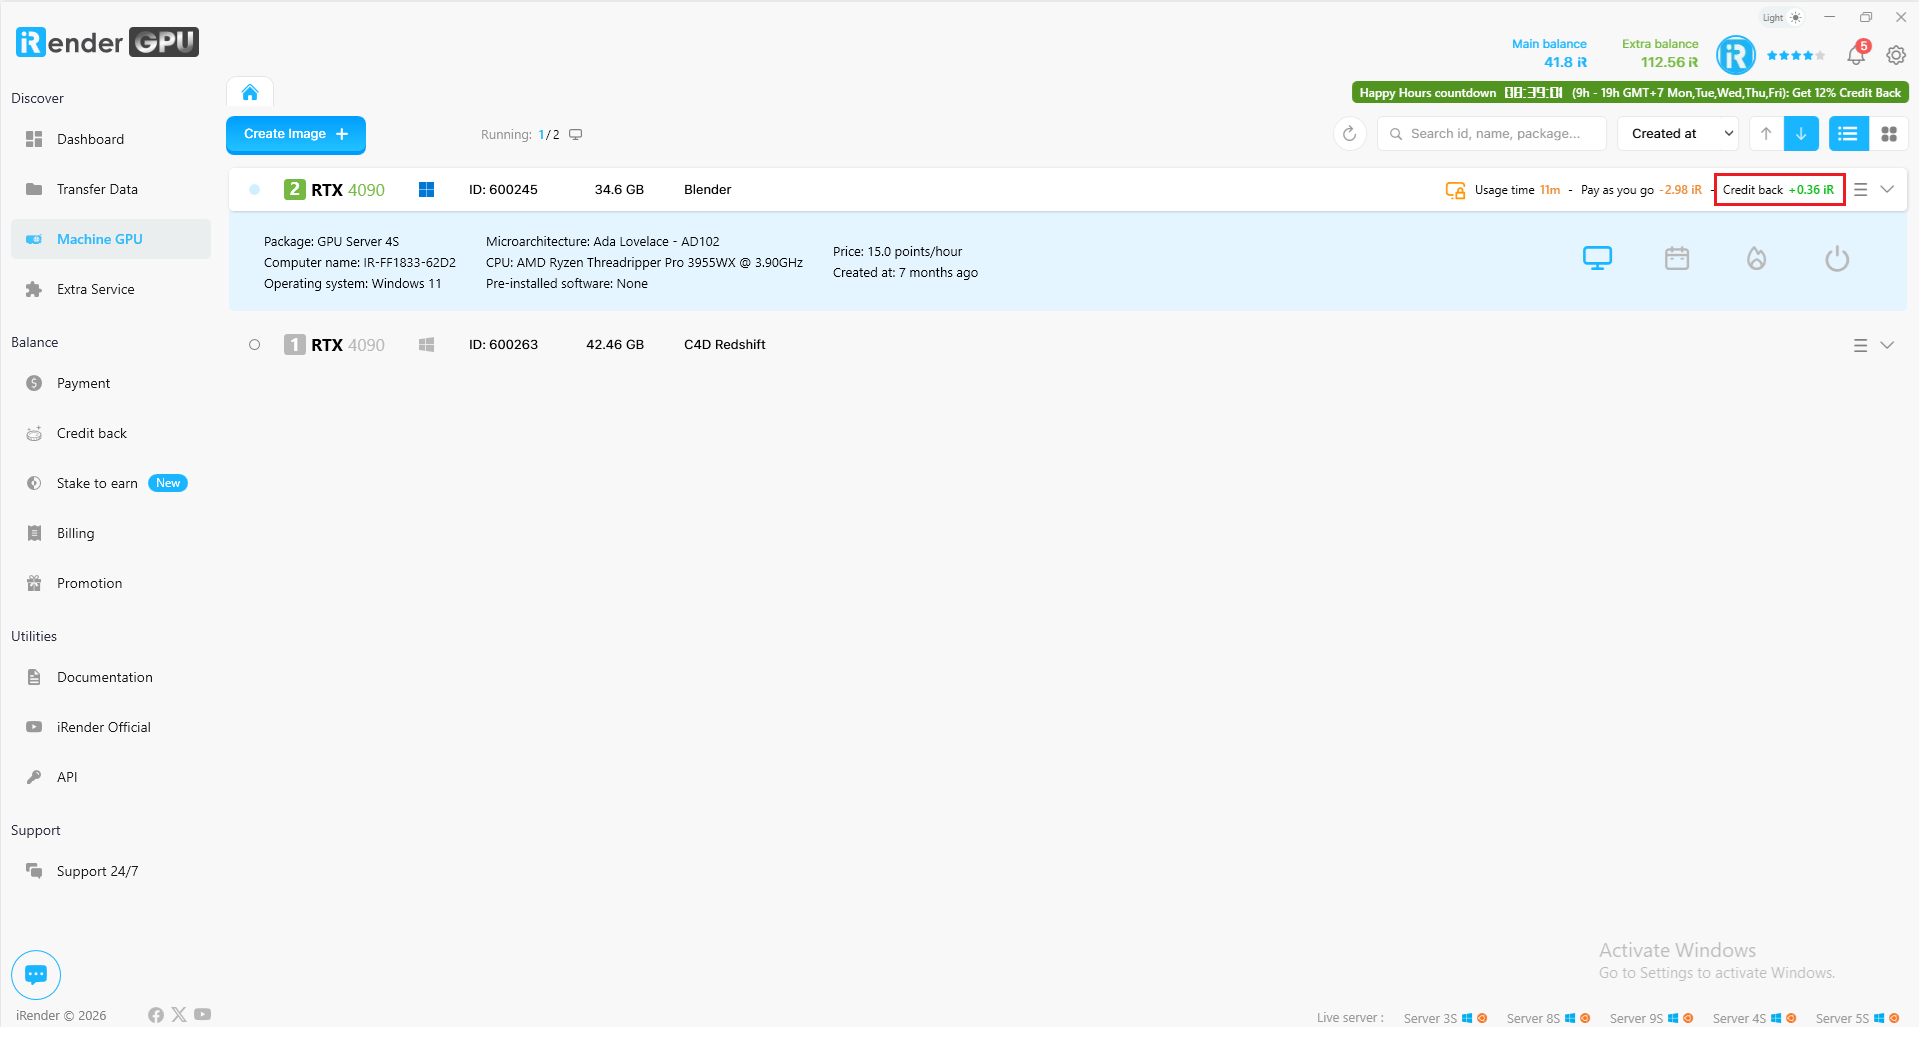1922x1055 pixels.
Task: Switch to grid view layout
Action: pos(1889,134)
